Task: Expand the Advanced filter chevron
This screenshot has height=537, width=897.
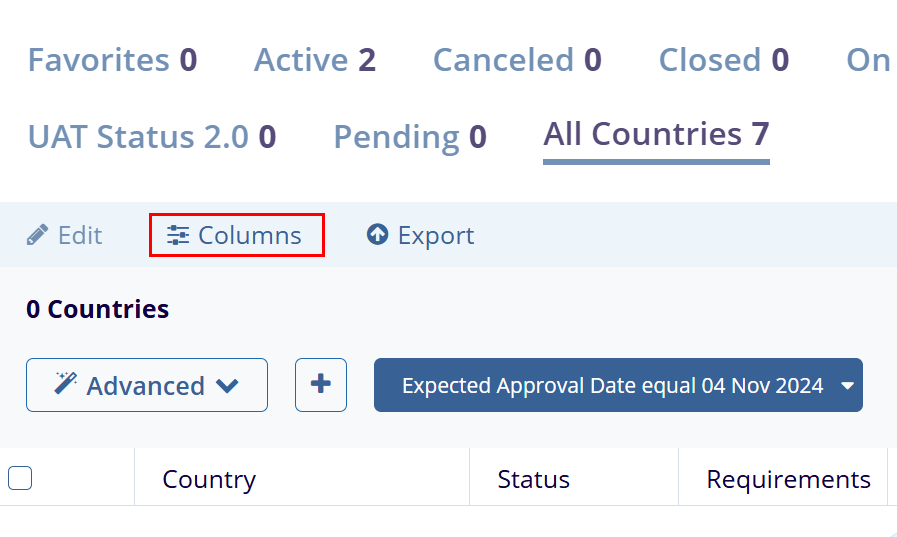Action: tap(228, 386)
